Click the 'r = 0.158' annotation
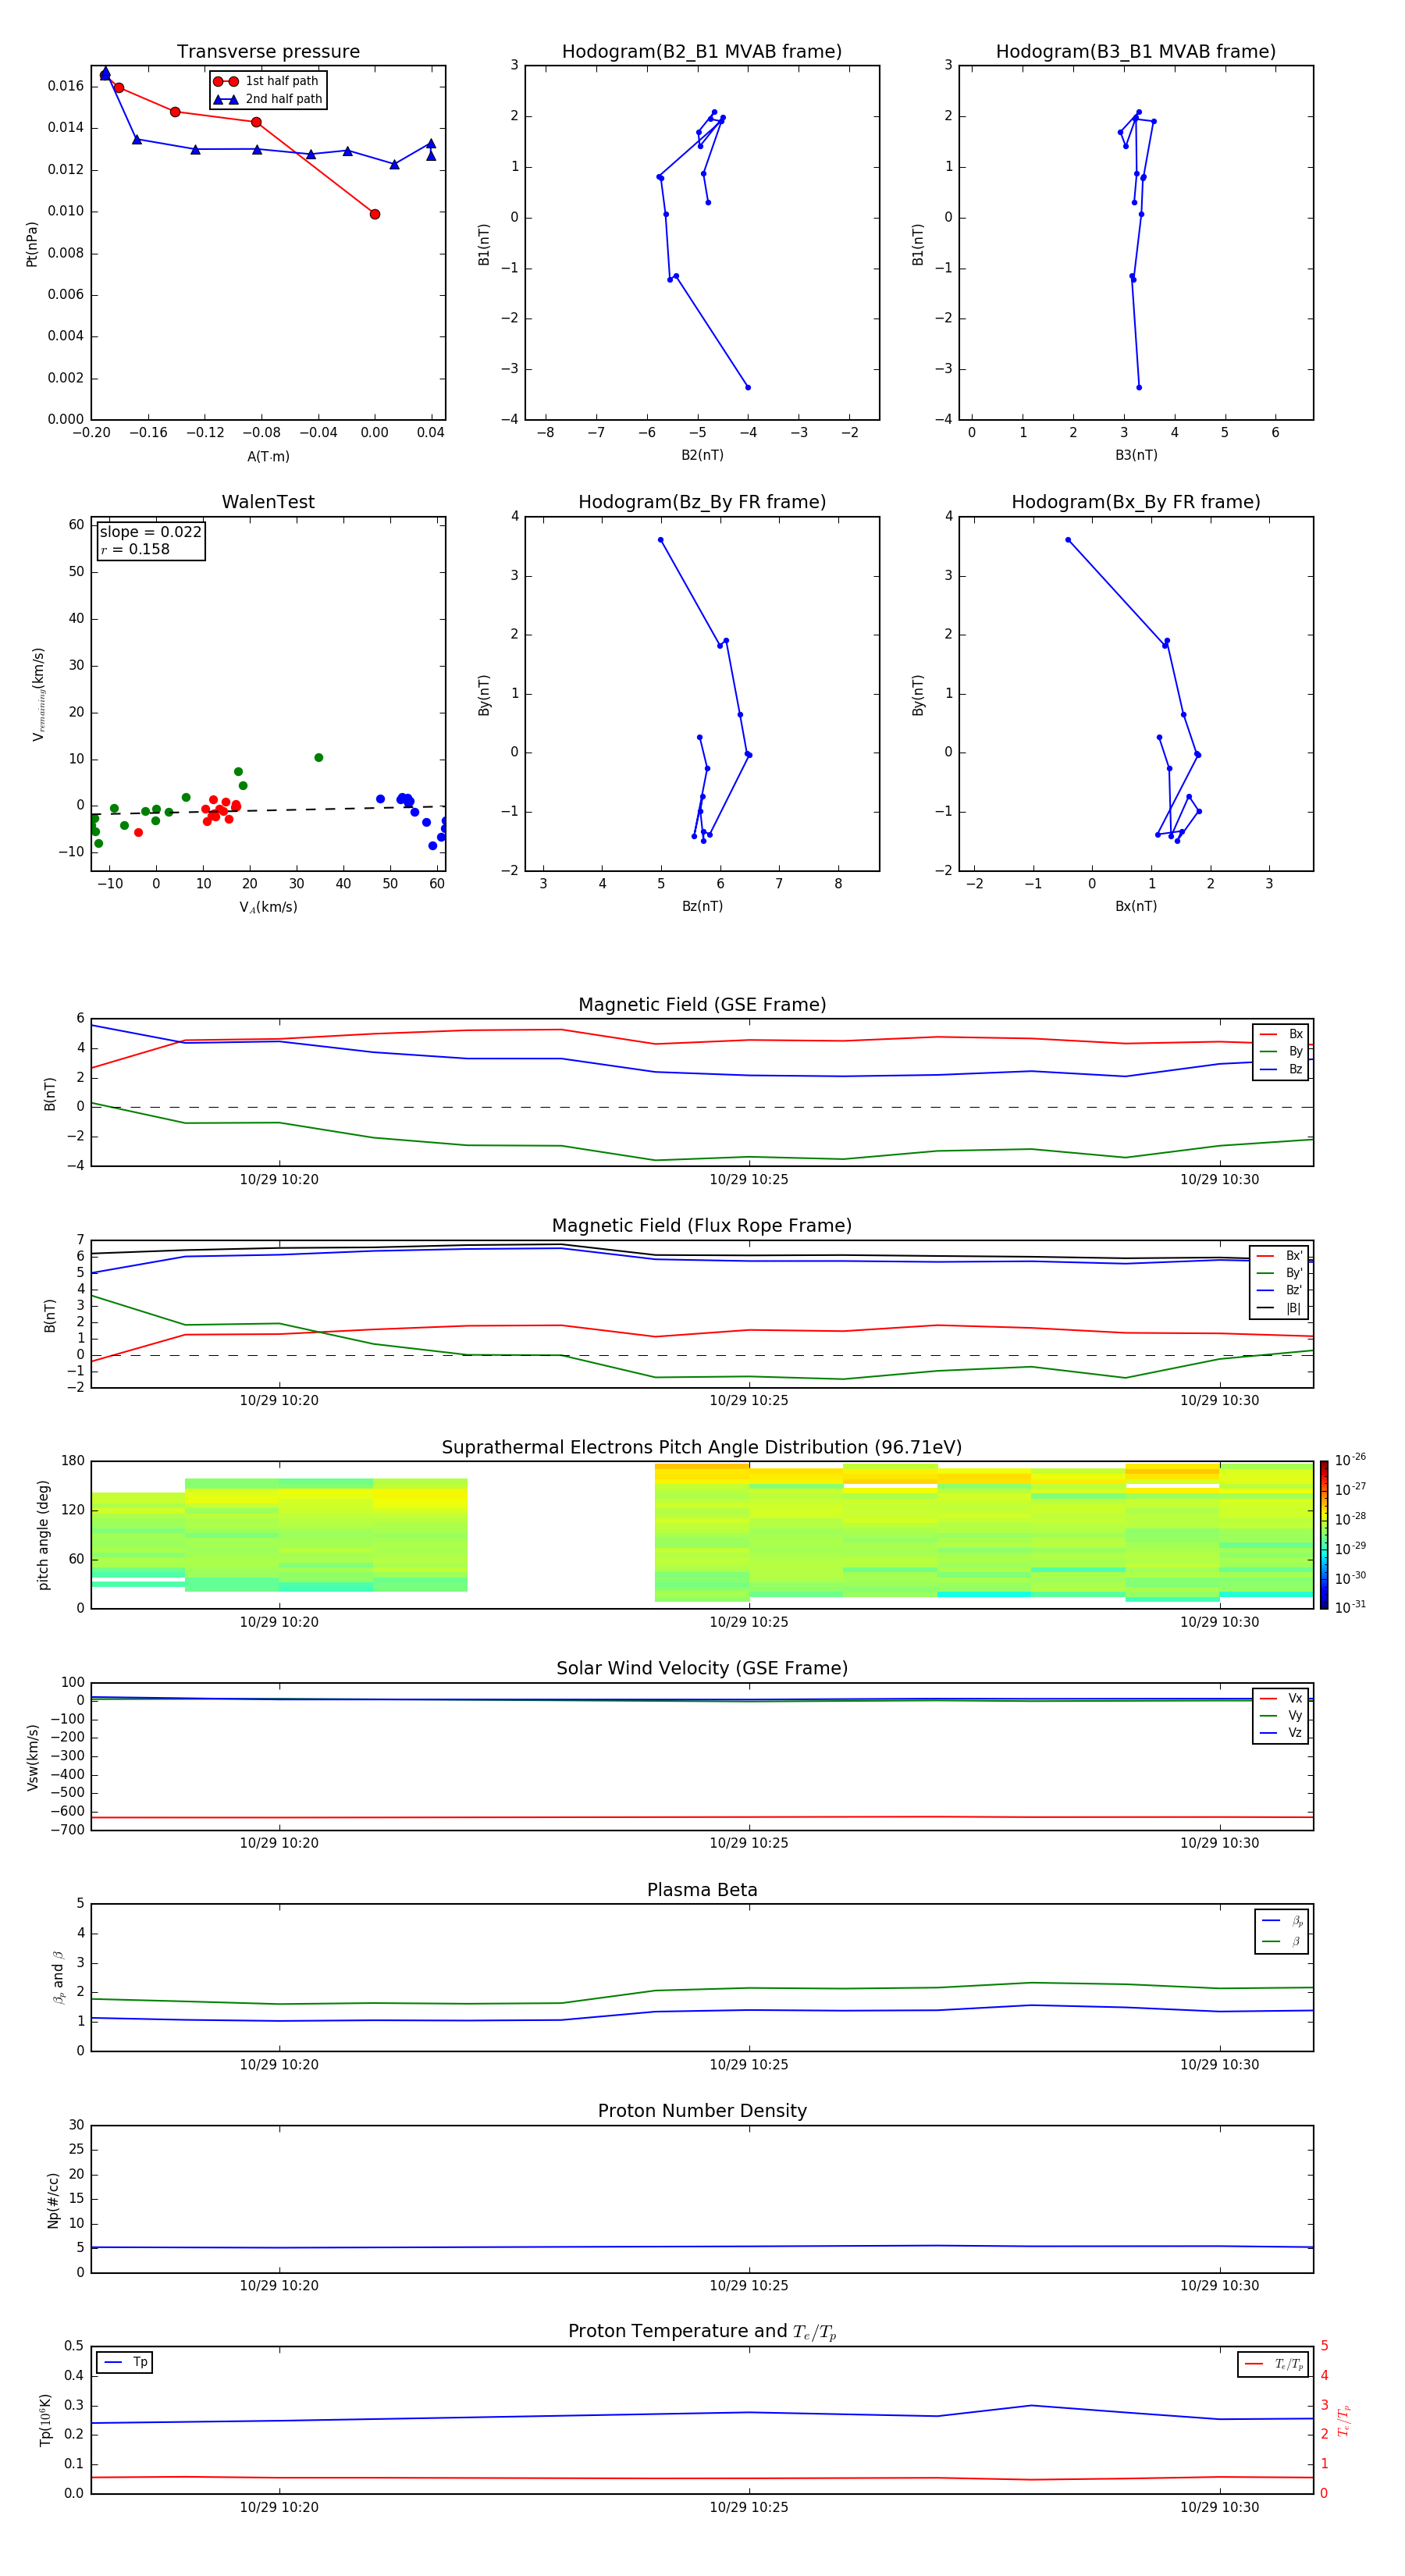 point(135,549)
